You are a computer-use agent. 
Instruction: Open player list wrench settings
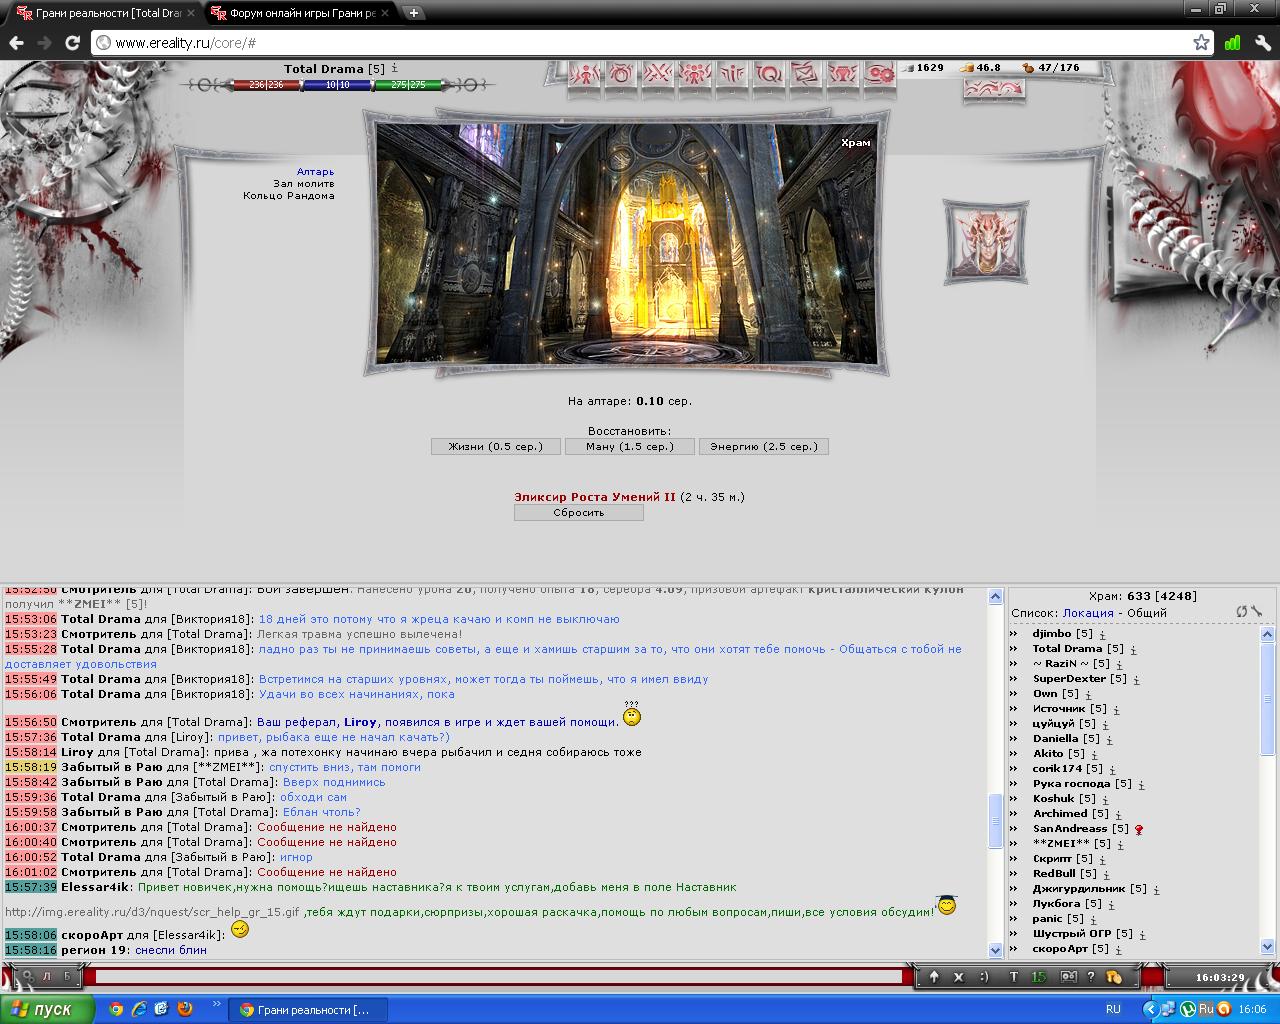pos(1256,611)
